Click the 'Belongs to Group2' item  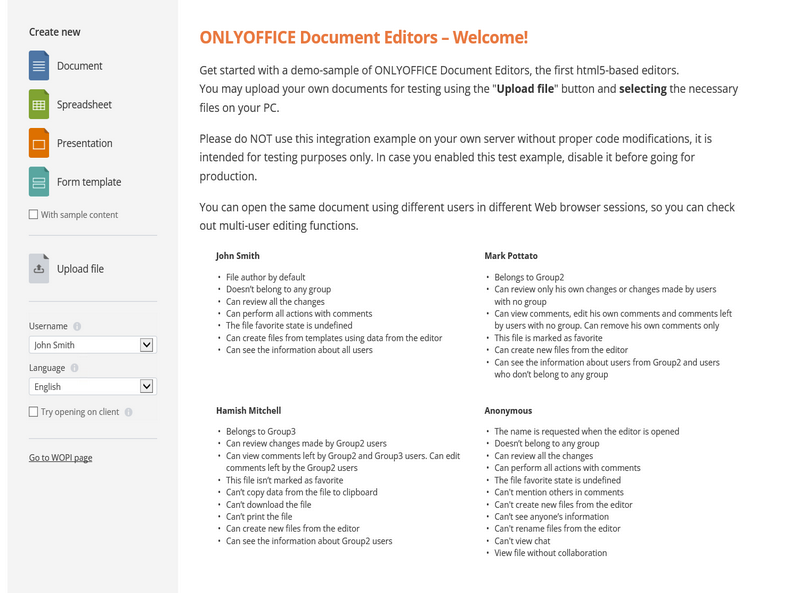529,277
